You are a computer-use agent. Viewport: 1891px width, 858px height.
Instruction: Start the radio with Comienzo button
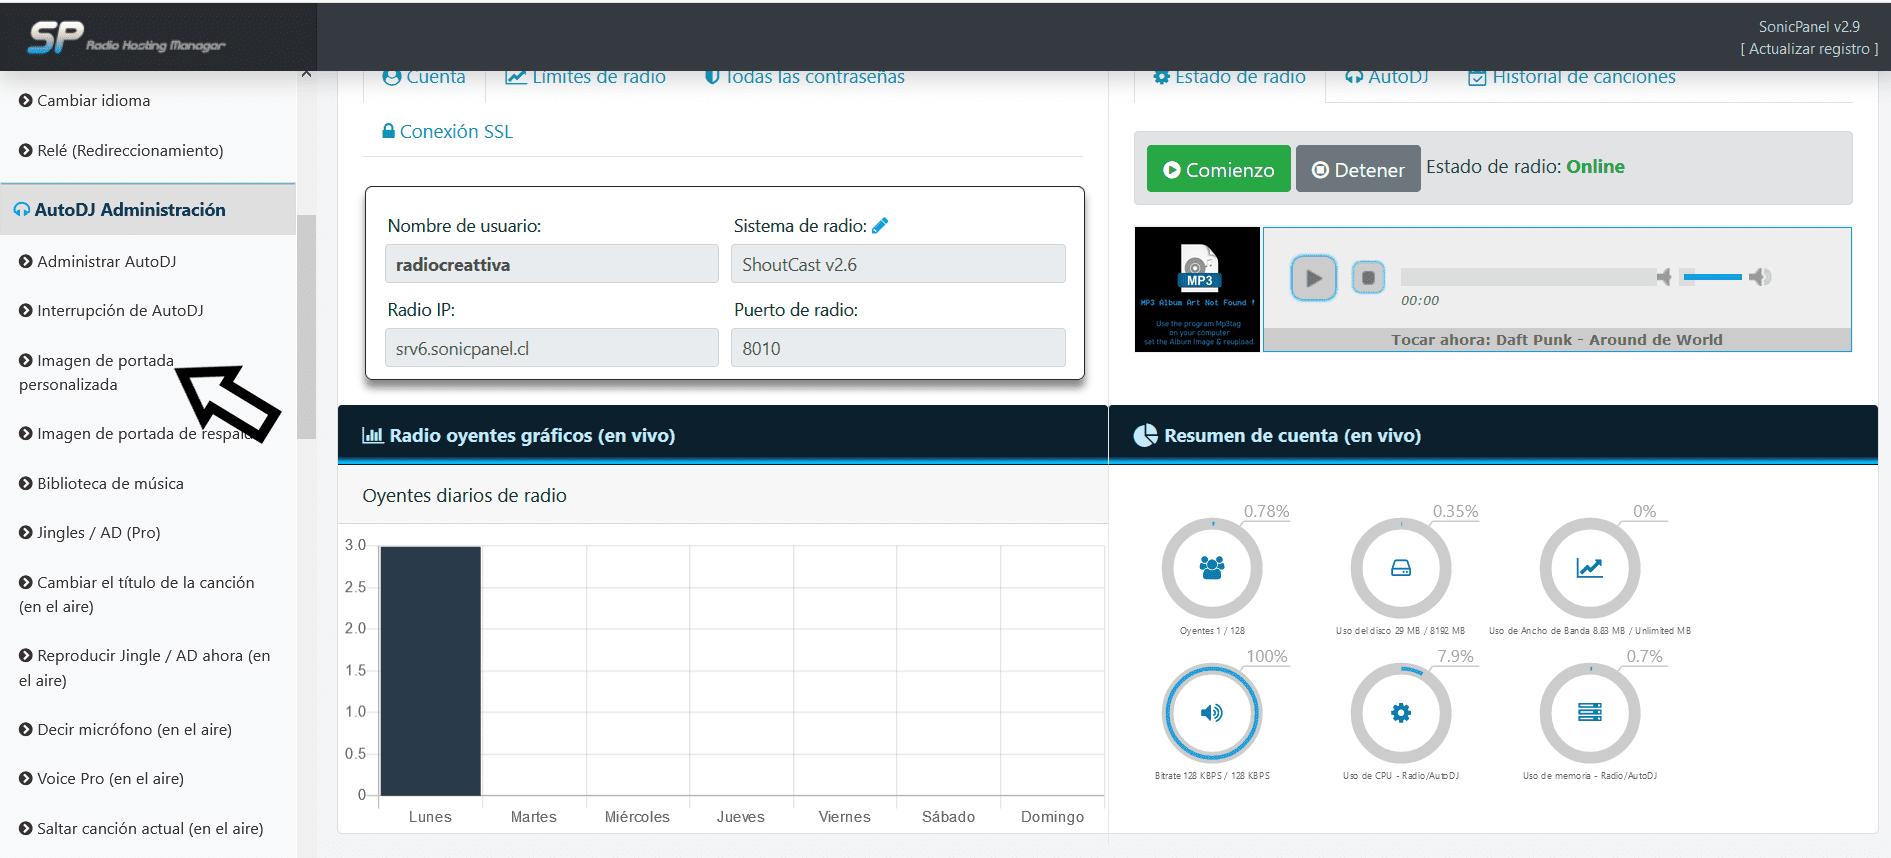click(x=1218, y=170)
